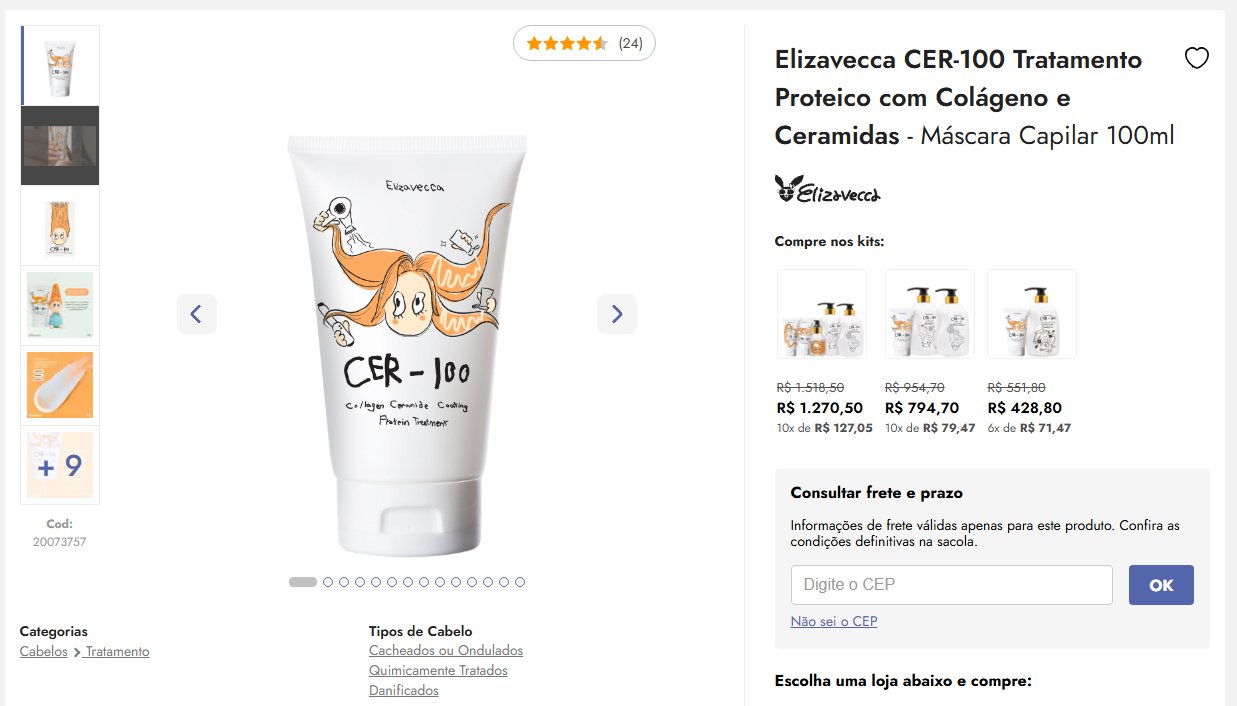Jump to second carousel dot
Viewport: 1237px width, 706px height.
328,582
